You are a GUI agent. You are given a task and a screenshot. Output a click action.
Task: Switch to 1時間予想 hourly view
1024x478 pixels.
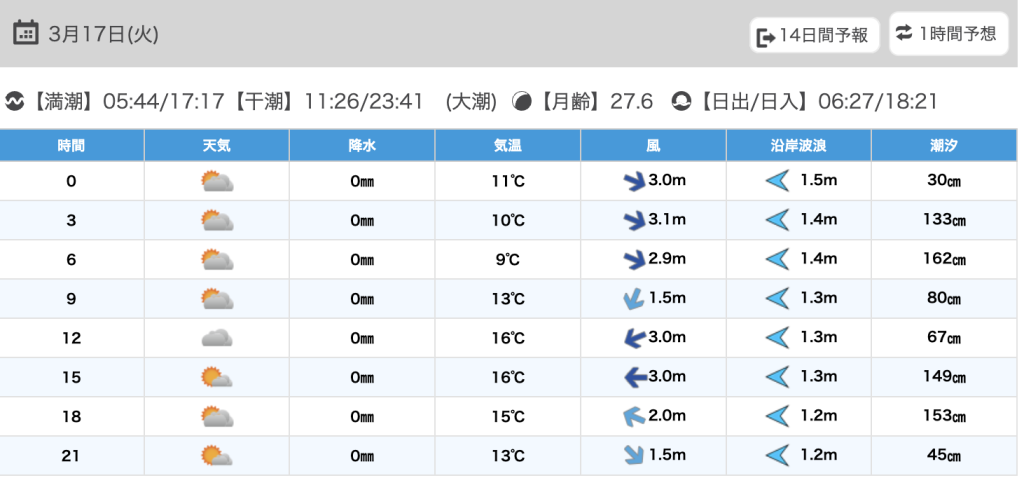tap(947, 34)
